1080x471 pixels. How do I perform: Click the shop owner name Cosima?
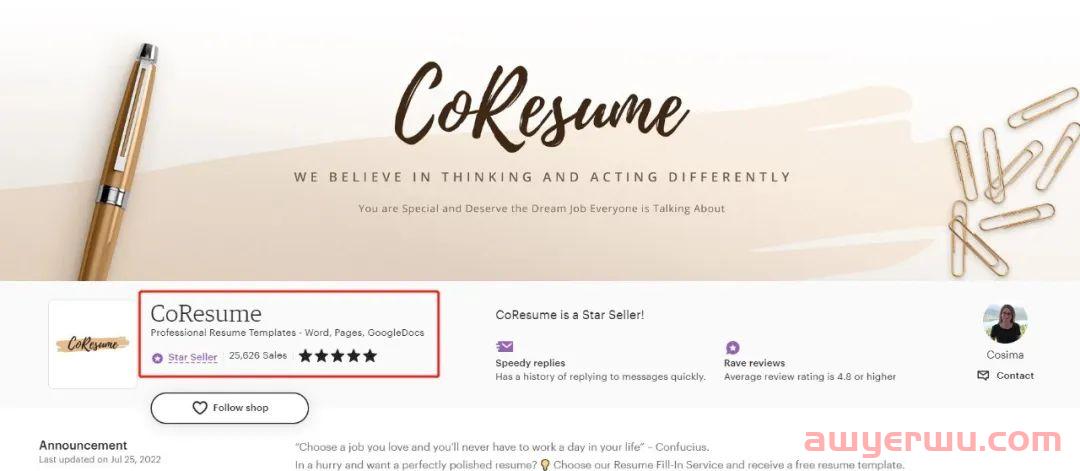coord(1005,355)
